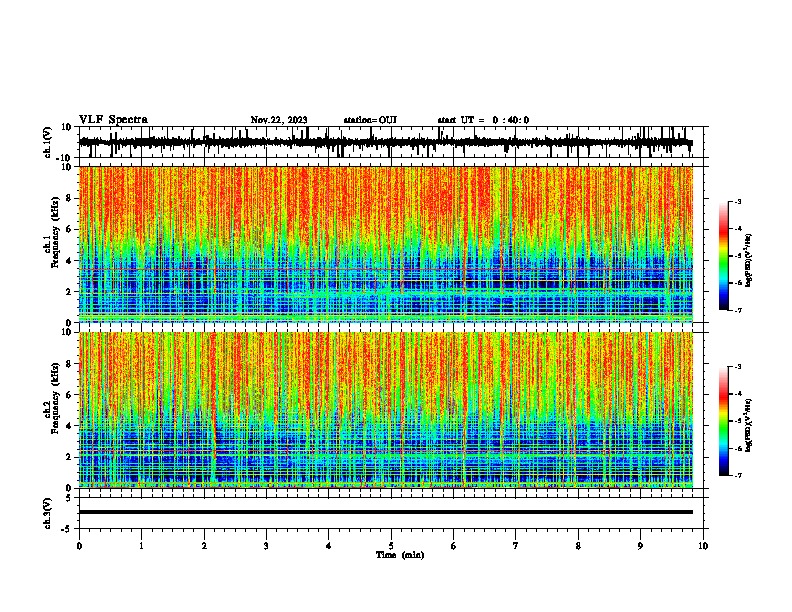
Task: Click the time axis tick label '7'
Action: click(x=516, y=546)
